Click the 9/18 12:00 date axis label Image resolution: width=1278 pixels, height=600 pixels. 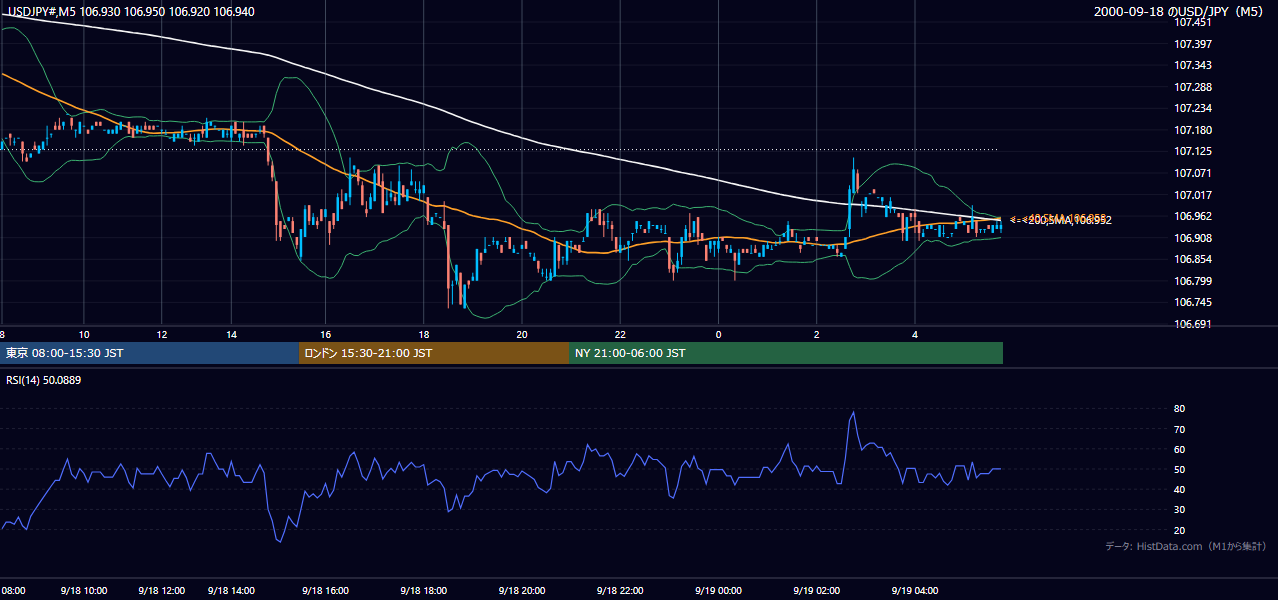click(160, 590)
